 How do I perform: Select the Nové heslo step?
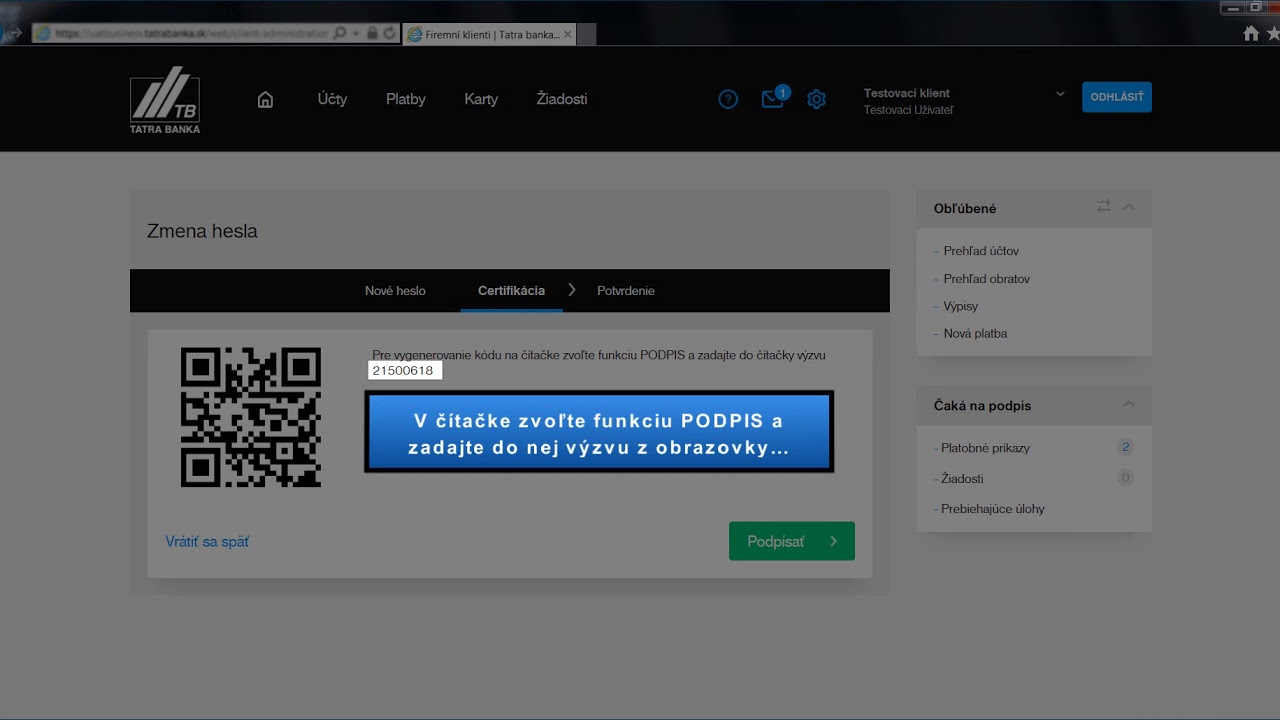tap(395, 290)
